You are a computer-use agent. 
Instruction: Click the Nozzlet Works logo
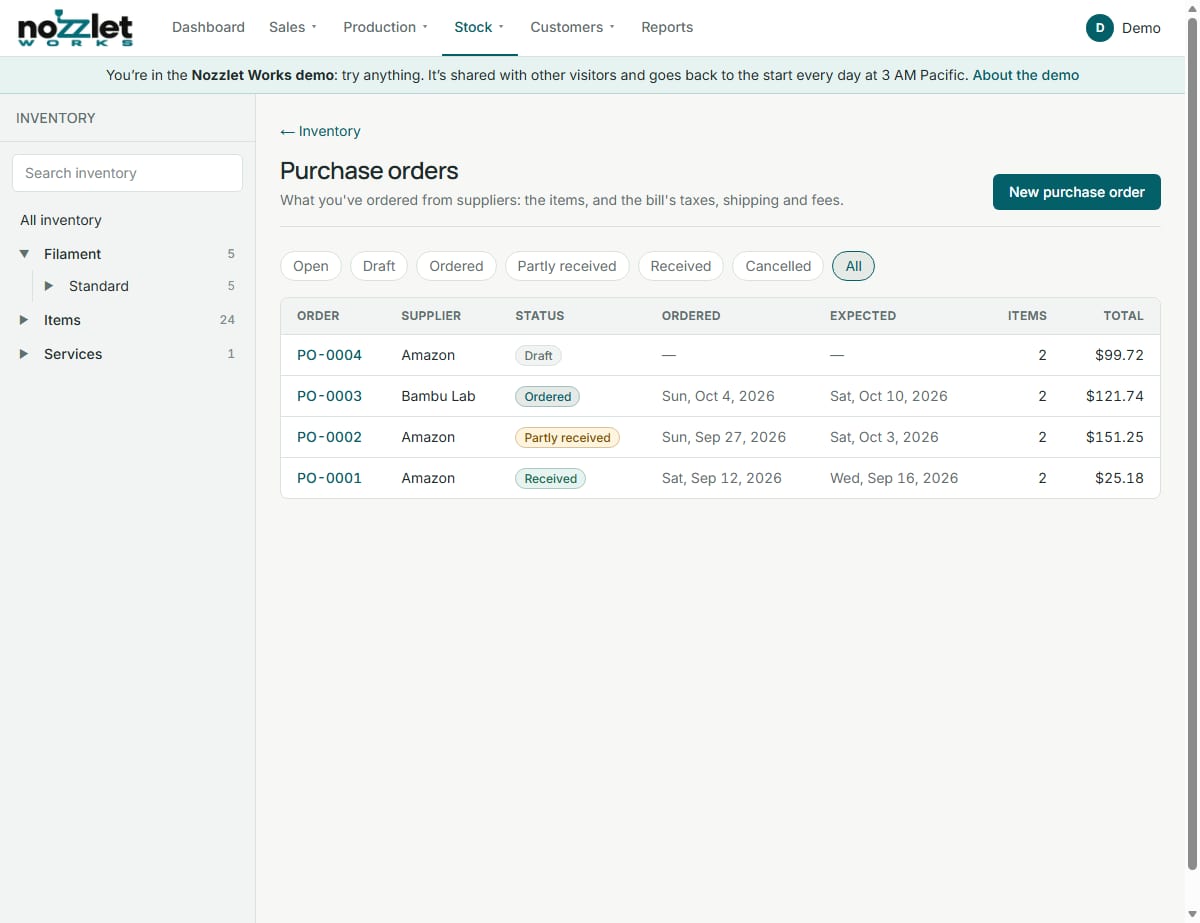[x=76, y=28]
